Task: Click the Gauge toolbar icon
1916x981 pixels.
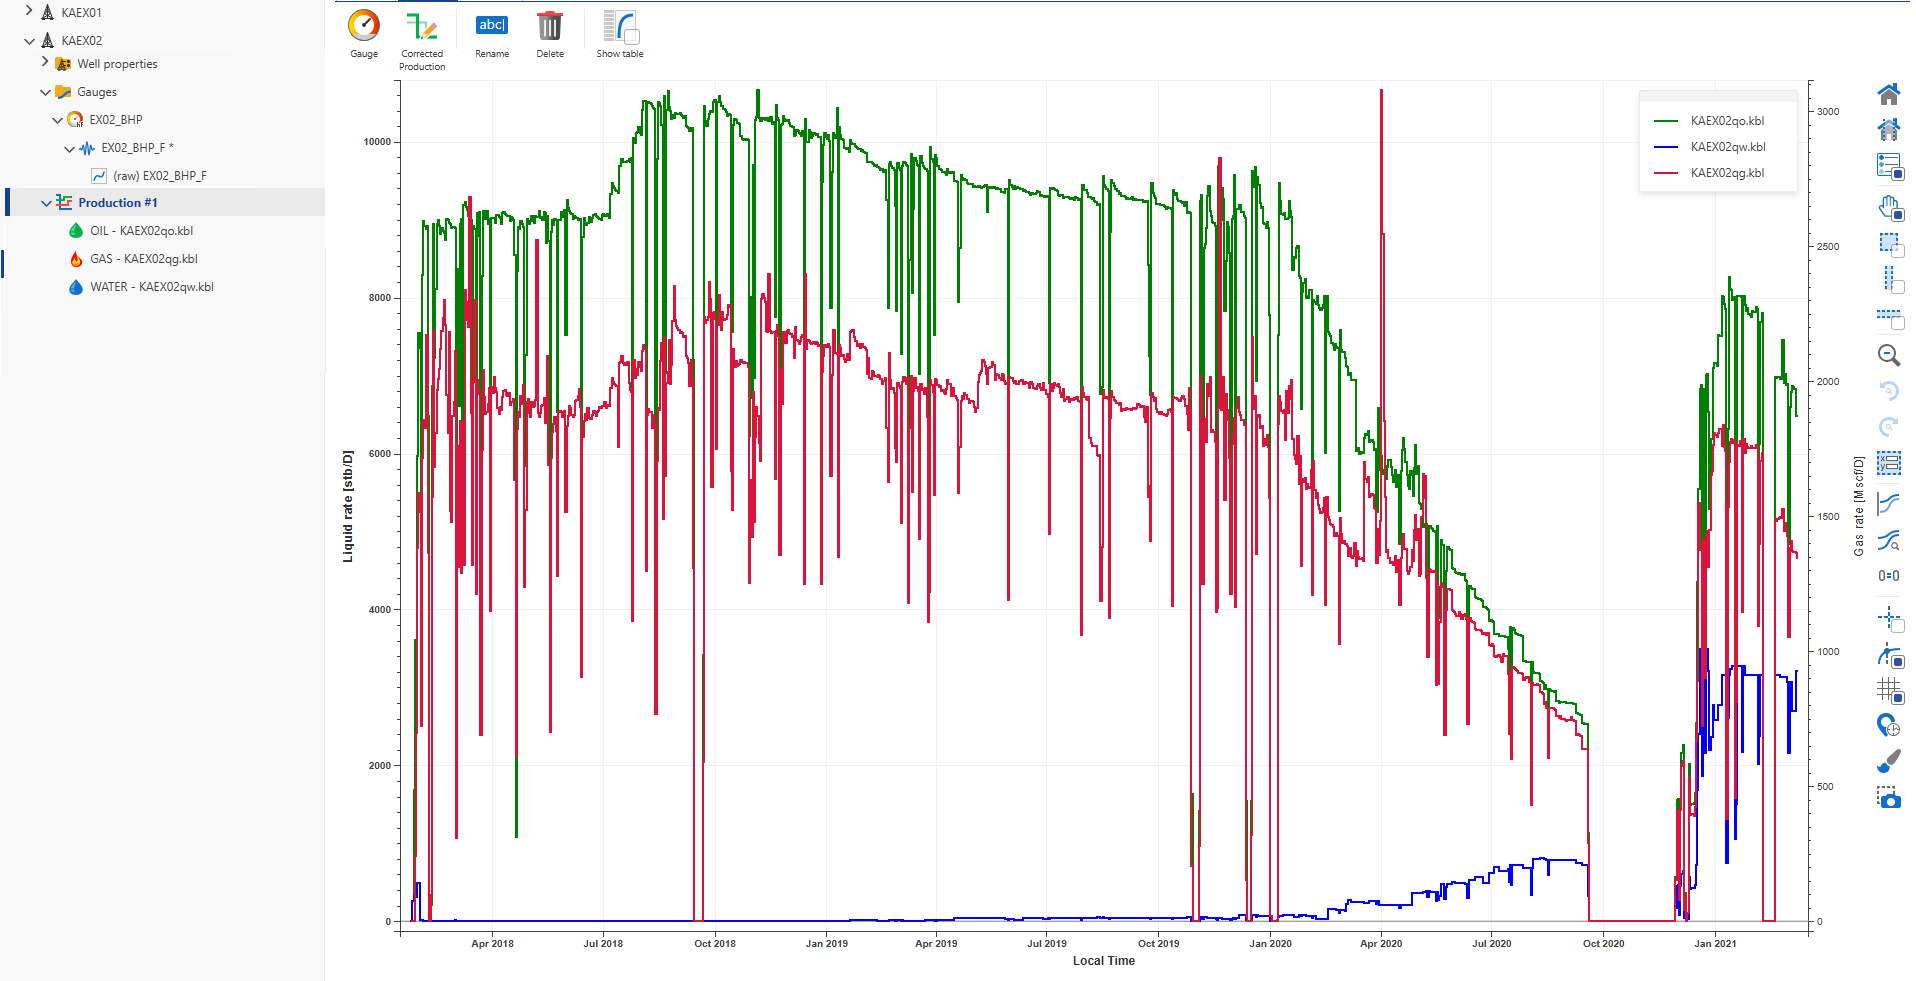Action: click(364, 27)
